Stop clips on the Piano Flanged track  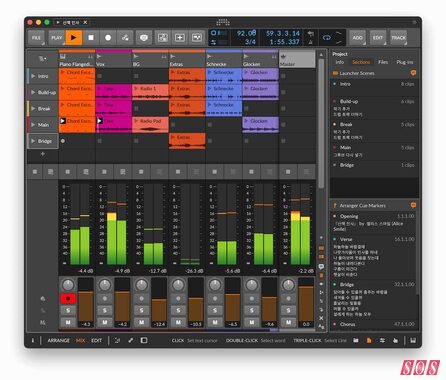click(x=68, y=172)
